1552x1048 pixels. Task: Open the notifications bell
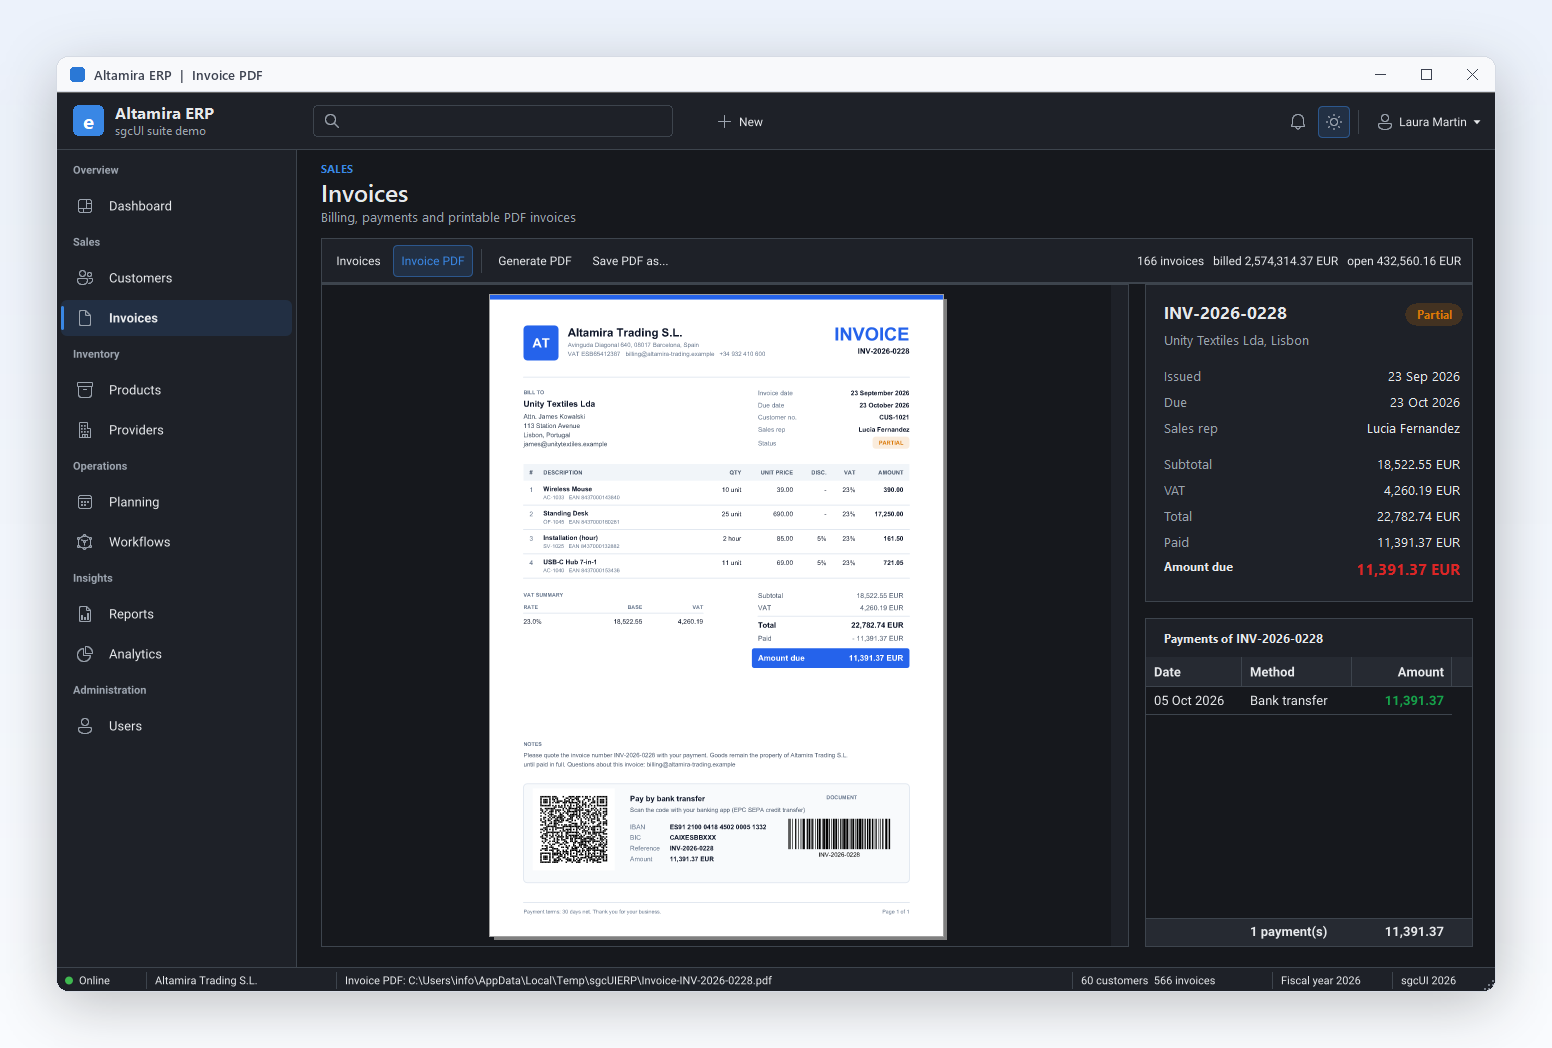(x=1298, y=122)
